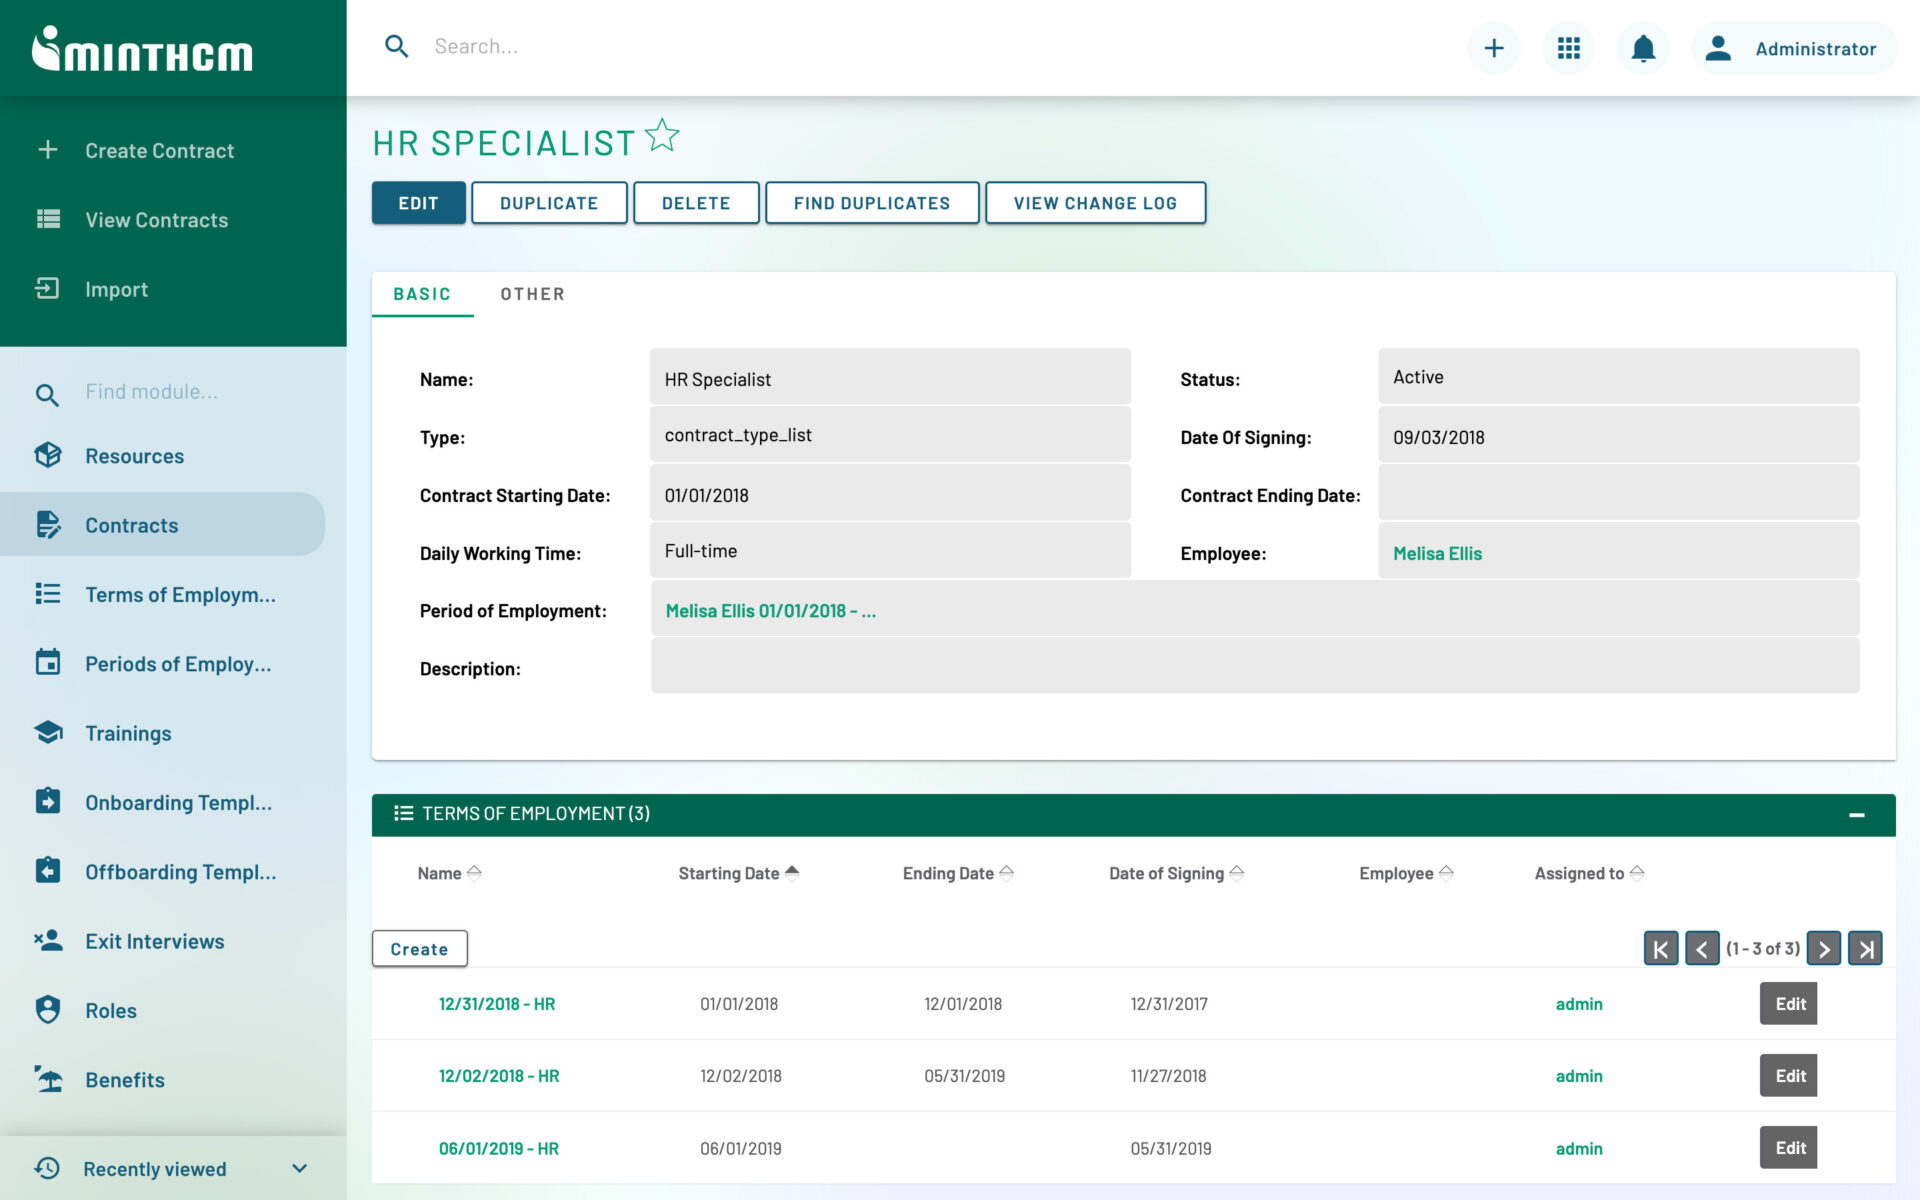This screenshot has height=1200, width=1920.
Task: Open the Periods of Employment module icon
Action: pyautogui.click(x=47, y=663)
